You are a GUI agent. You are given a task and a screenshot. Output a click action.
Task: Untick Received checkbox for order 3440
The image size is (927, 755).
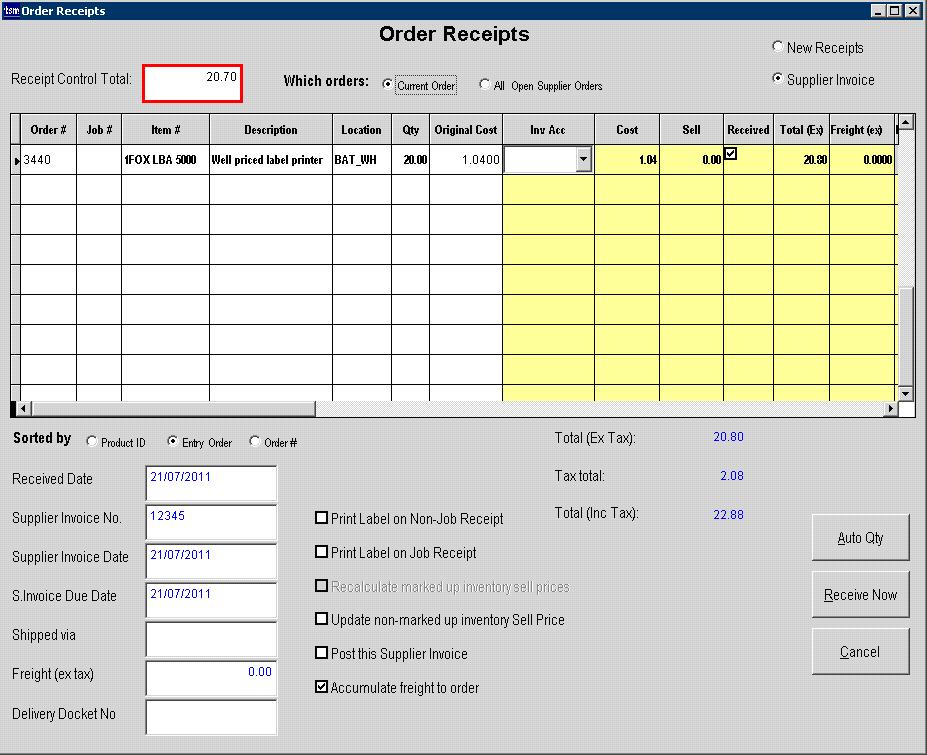click(x=731, y=154)
